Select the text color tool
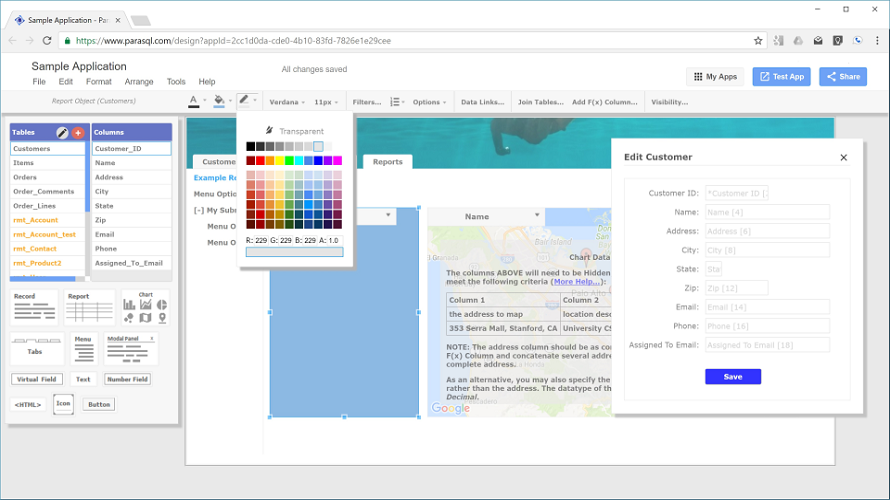Screen dimensions: 890x500 tap(193, 101)
